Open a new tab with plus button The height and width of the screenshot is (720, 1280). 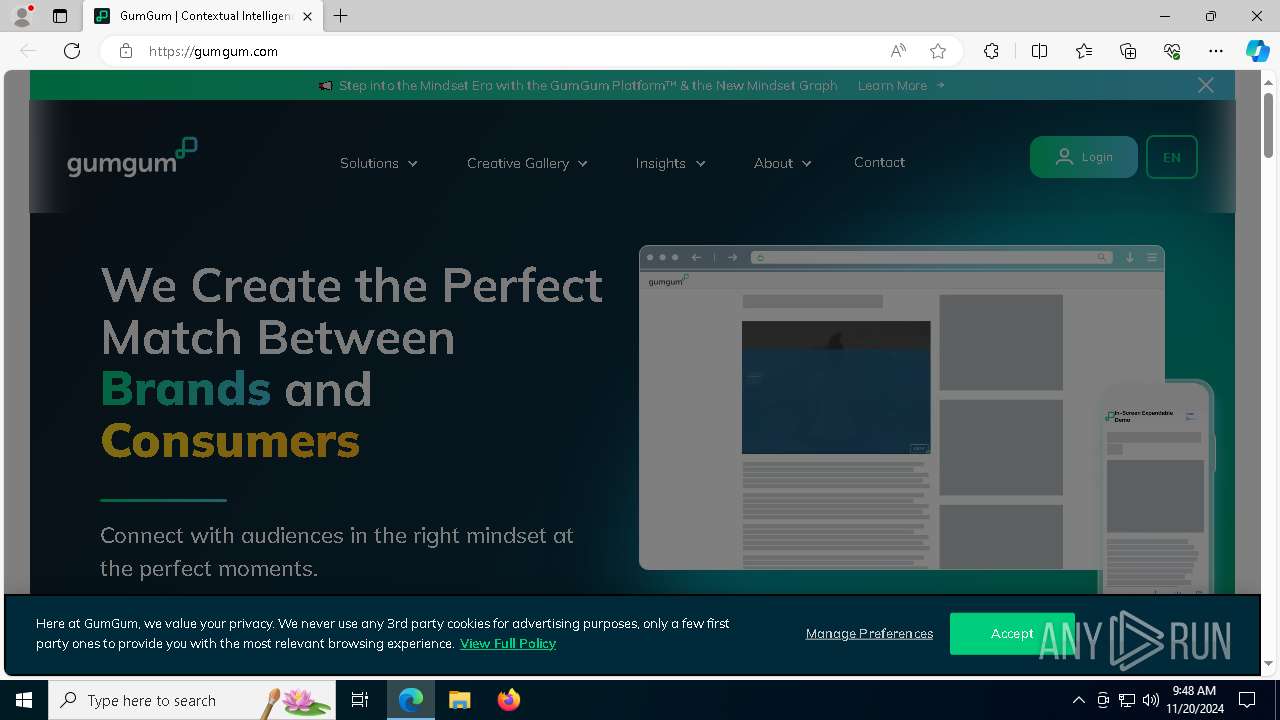pos(341,16)
